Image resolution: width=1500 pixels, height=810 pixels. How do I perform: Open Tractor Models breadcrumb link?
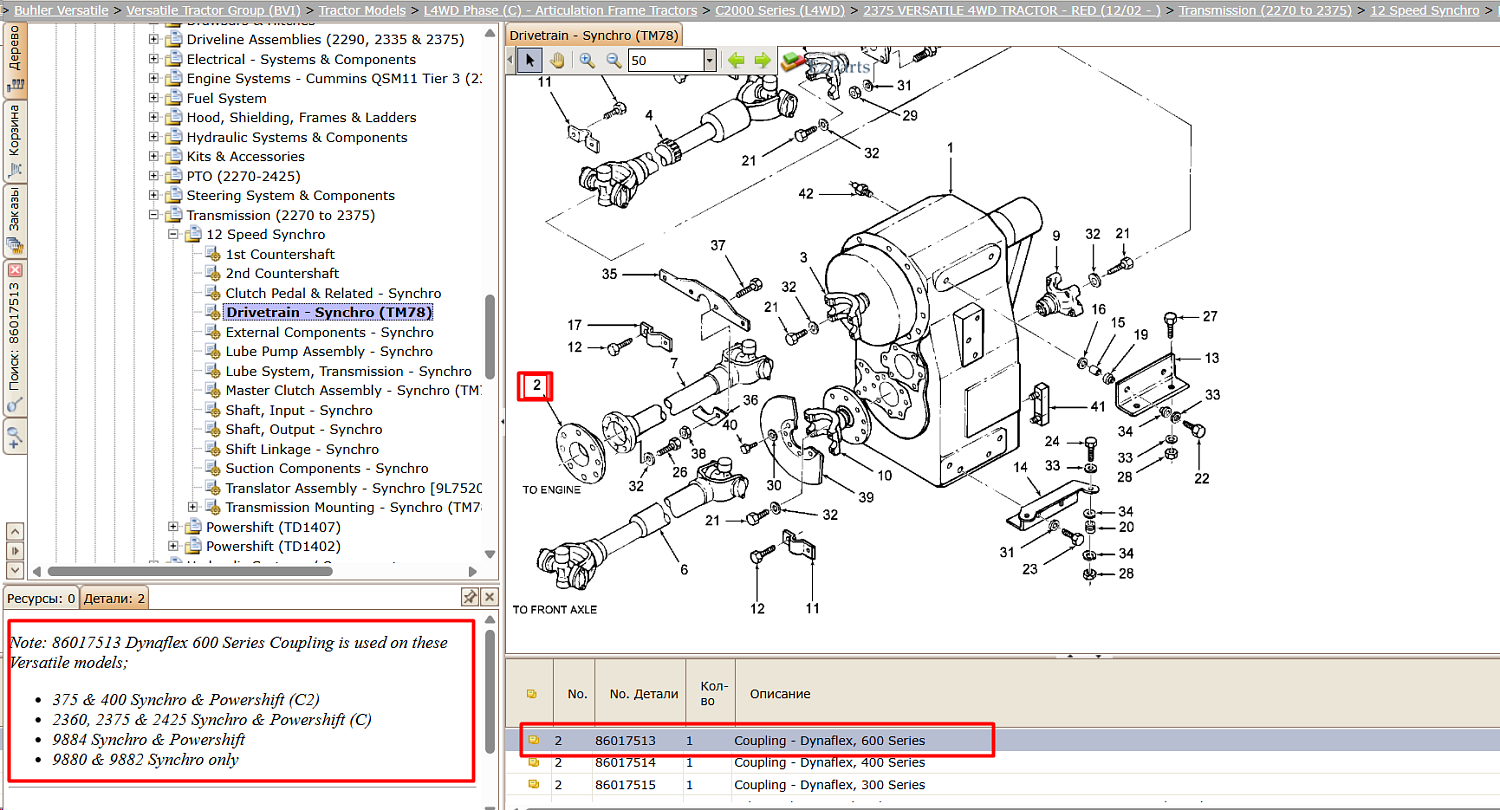pos(363,10)
